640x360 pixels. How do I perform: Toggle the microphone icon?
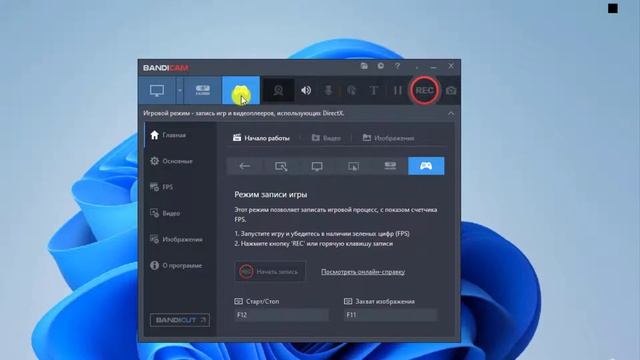pyautogui.click(x=328, y=90)
